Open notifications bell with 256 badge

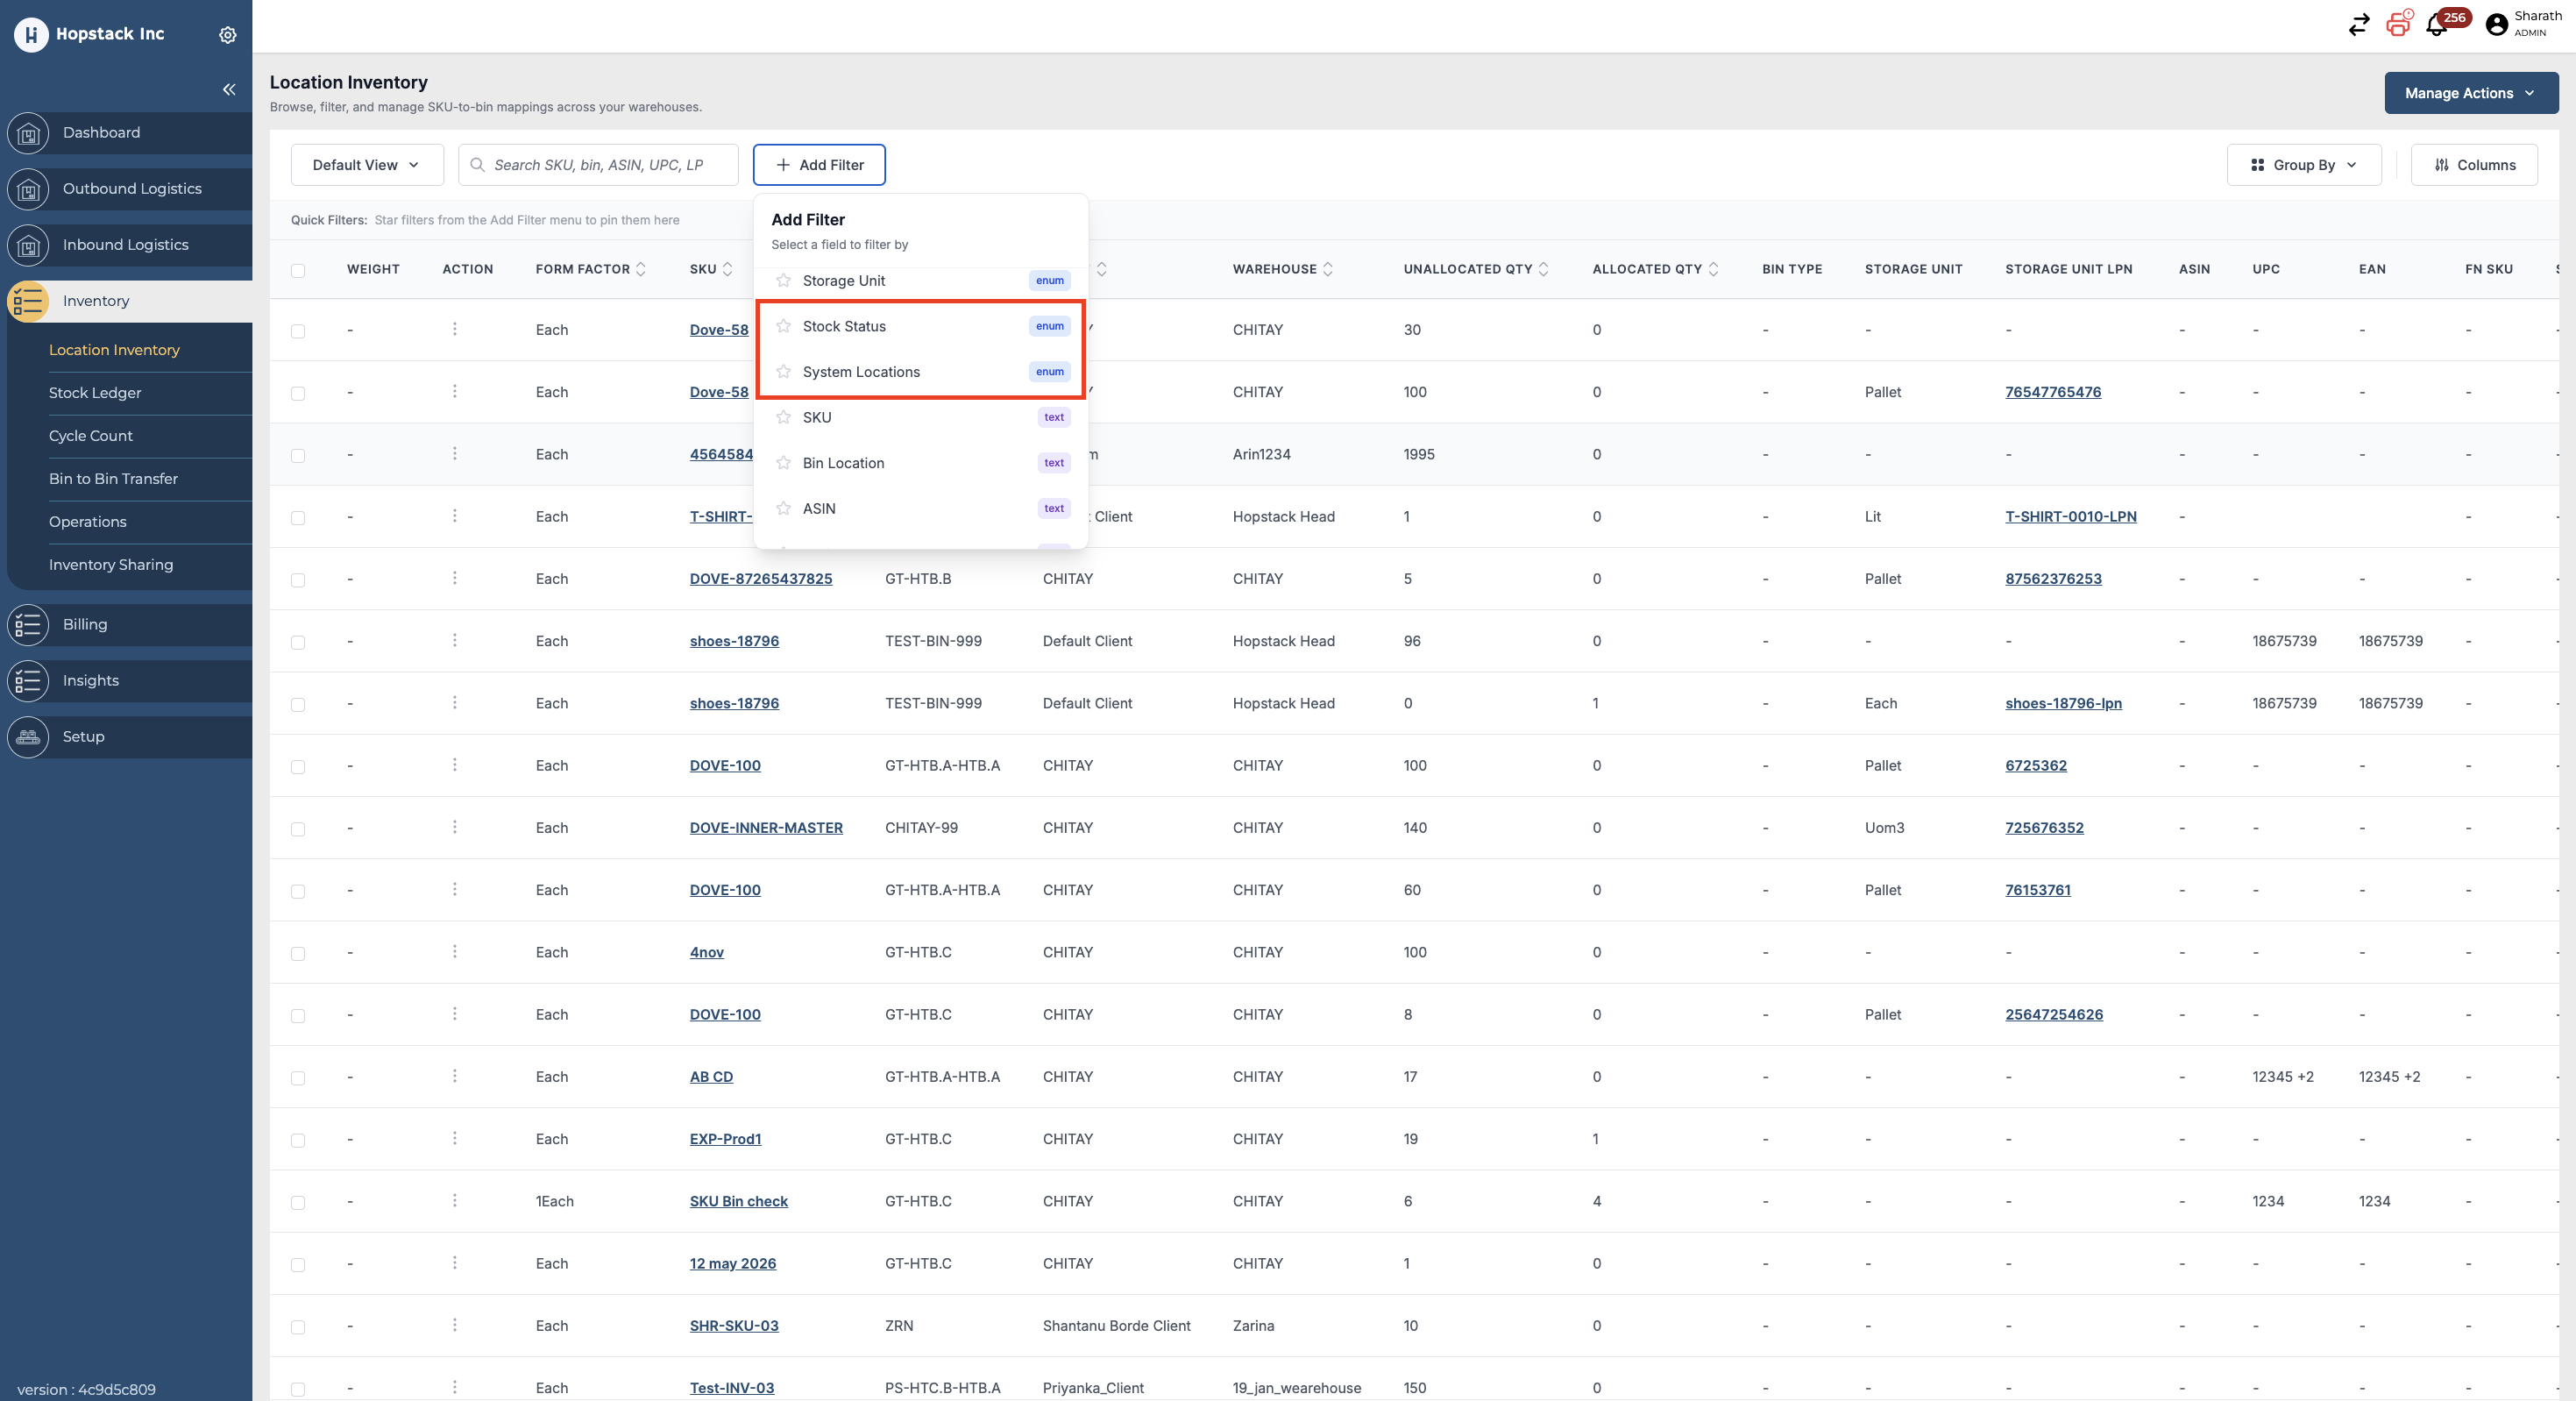click(x=2437, y=25)
